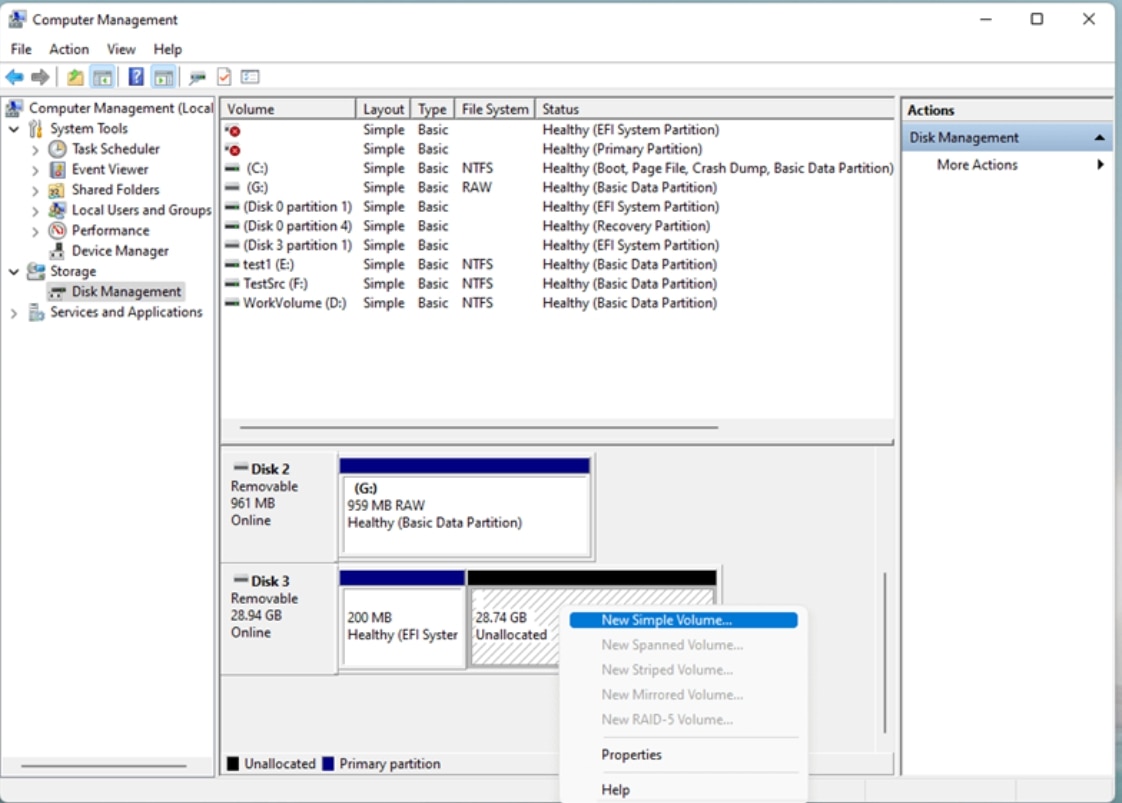Screen dimensions: 1122x803
Task: Sort by the Volume column header
Action: tap(288, 109)
